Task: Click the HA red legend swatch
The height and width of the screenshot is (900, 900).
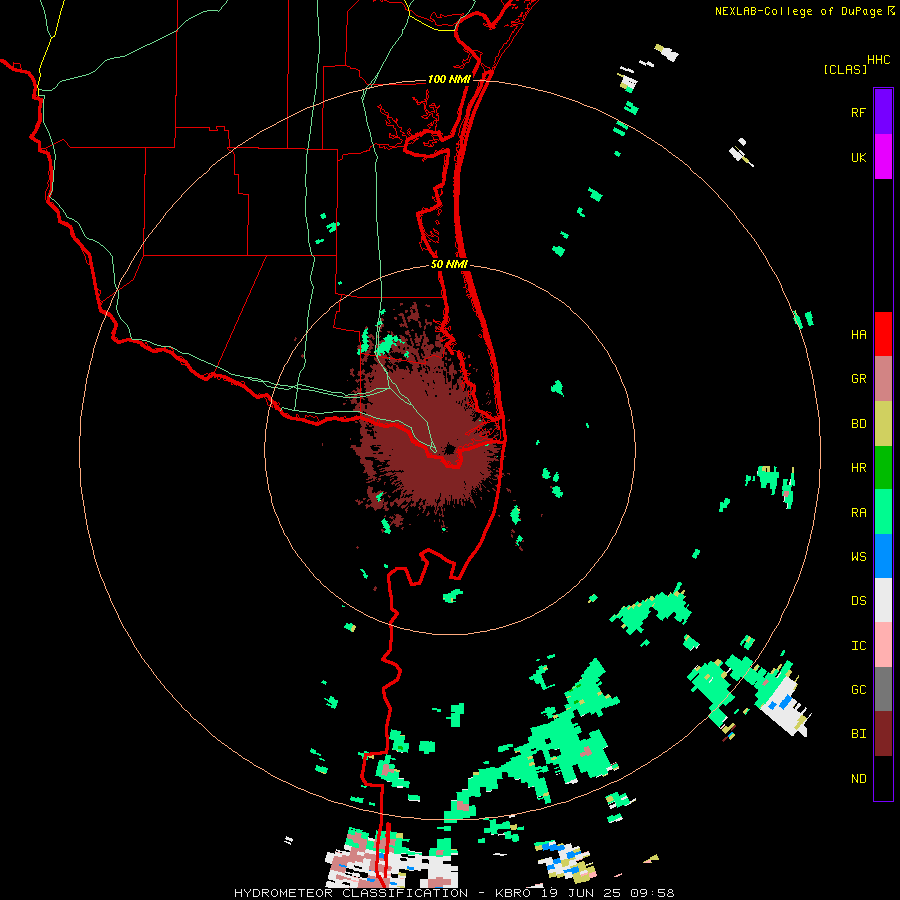Action: point(883,334)
